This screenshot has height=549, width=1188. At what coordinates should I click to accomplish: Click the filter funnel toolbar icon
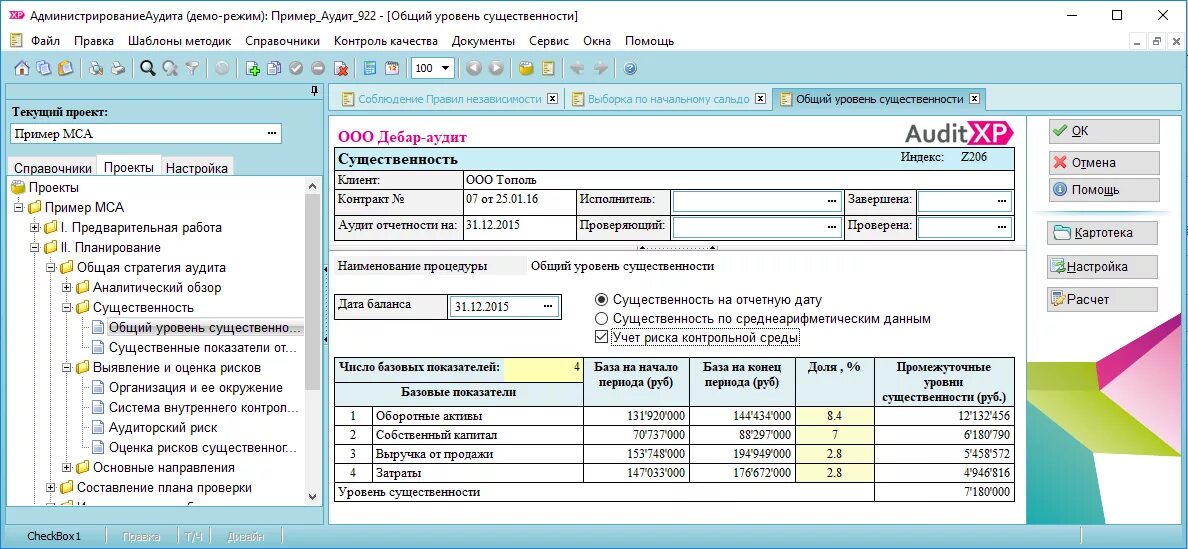point(192,68)
